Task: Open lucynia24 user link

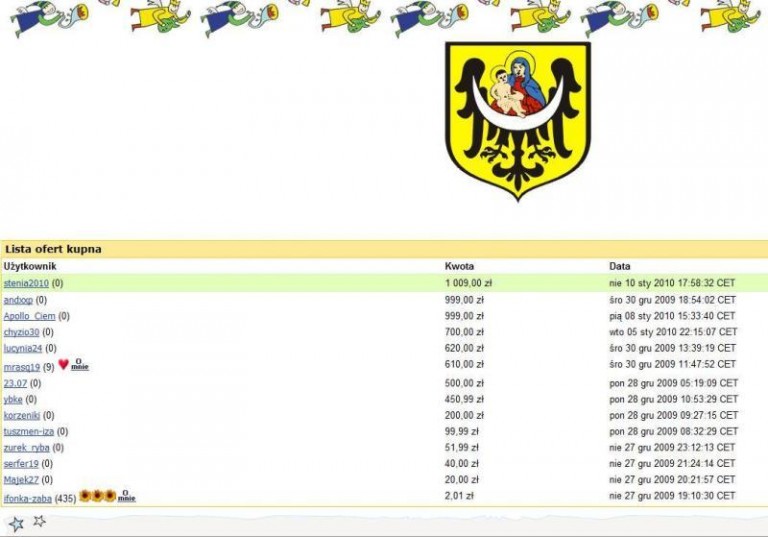Action: [23, 348]
